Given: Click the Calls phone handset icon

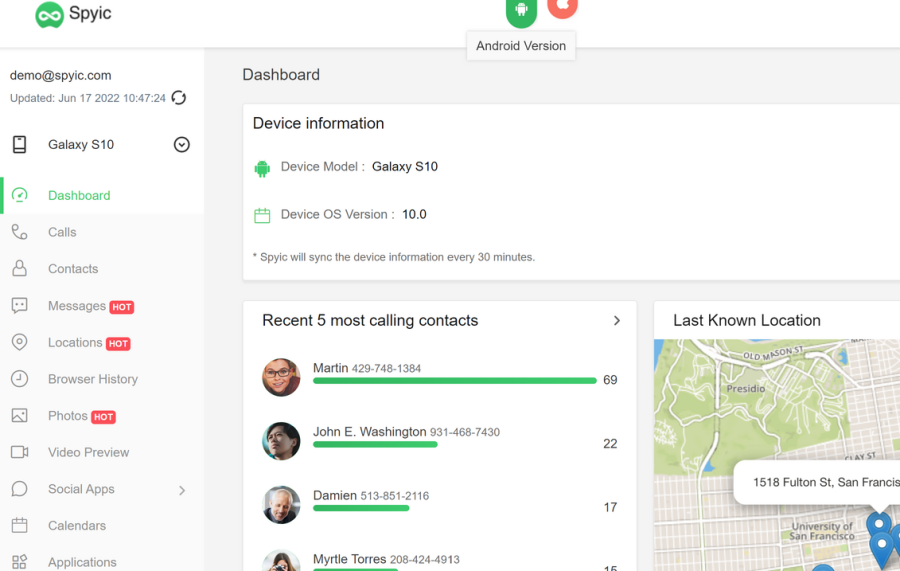Looking at the screenshot, I should coord(20,232).
